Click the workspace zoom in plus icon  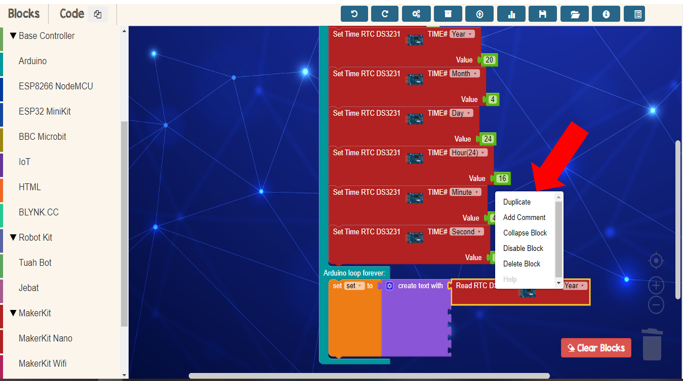point(656,286)
